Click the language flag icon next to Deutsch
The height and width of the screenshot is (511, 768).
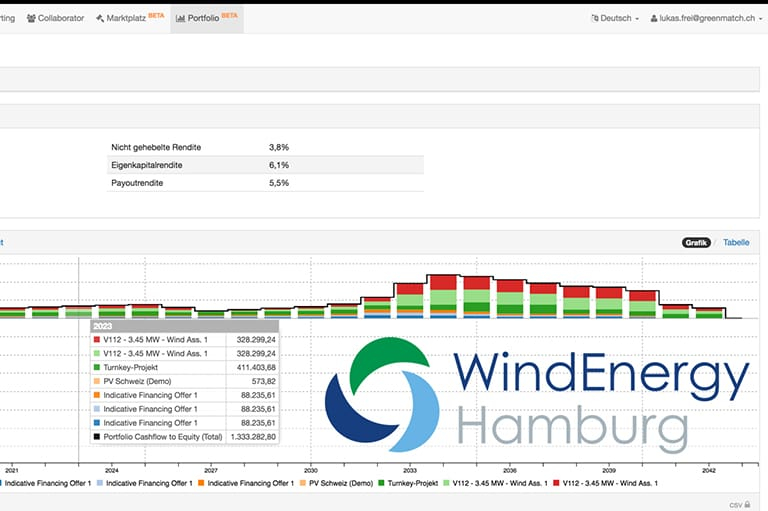pyautogui.click(x=597, y=18)
